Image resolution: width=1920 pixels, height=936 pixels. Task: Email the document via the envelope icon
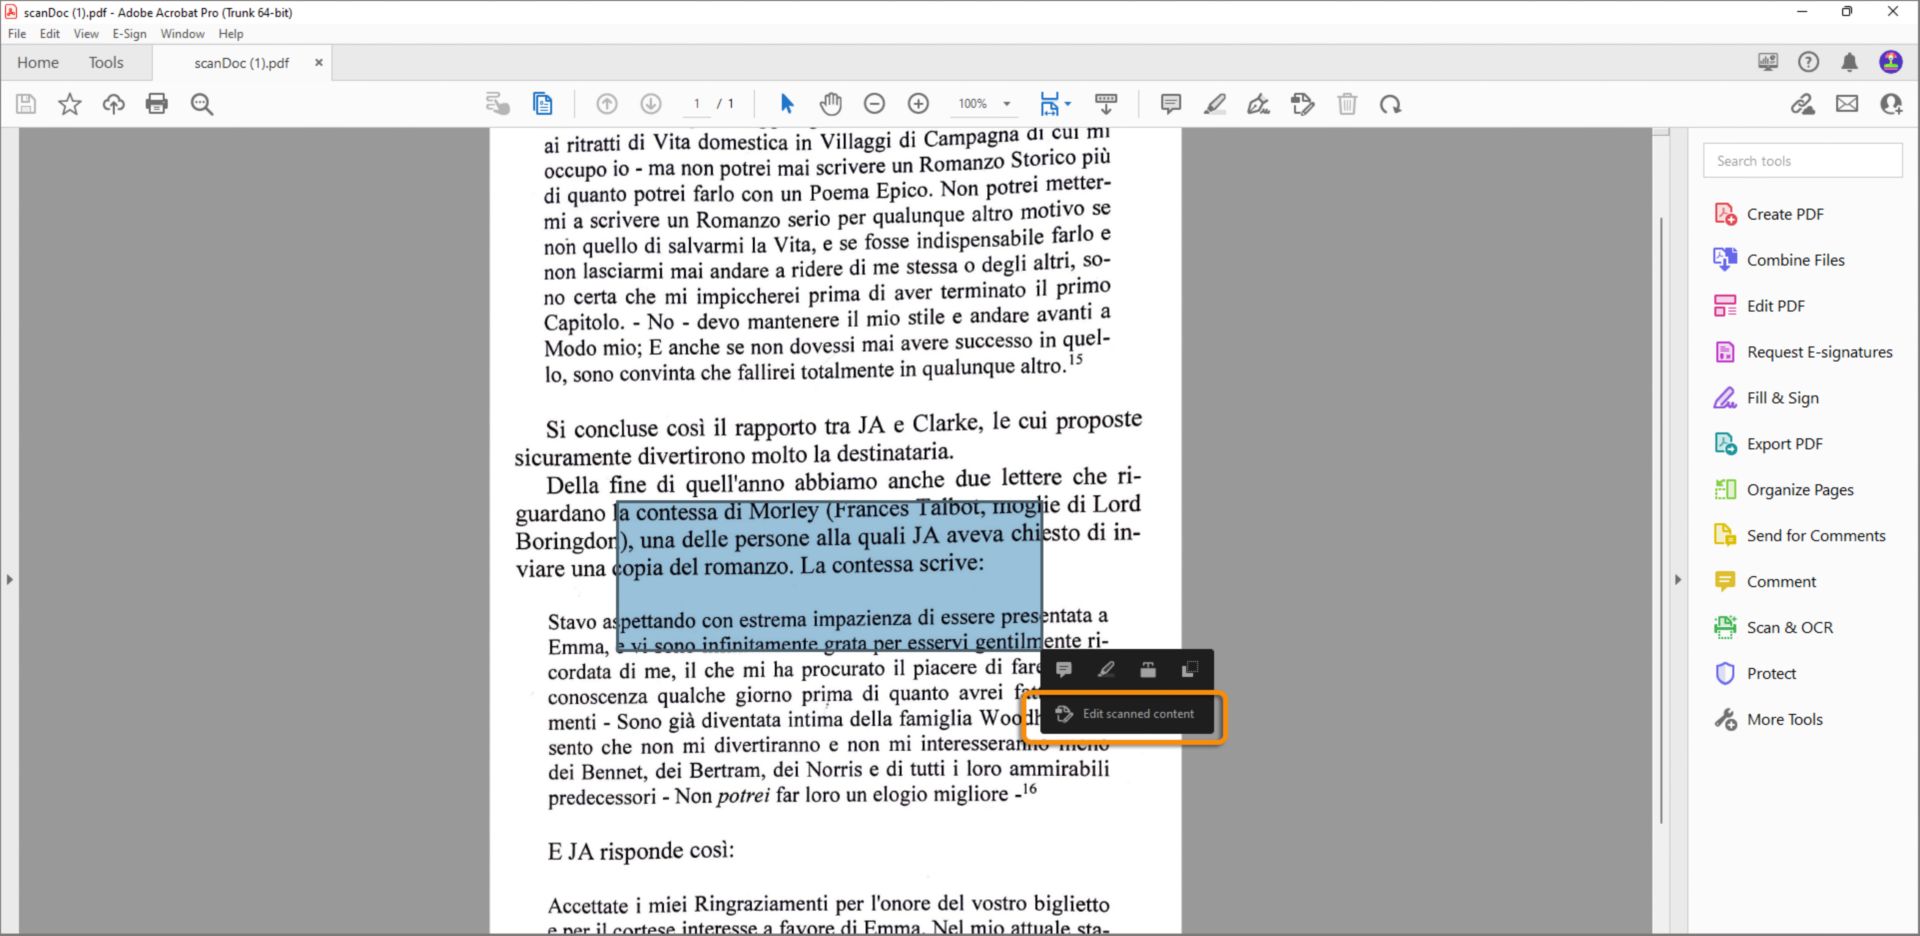click(x=1847, y=103)
